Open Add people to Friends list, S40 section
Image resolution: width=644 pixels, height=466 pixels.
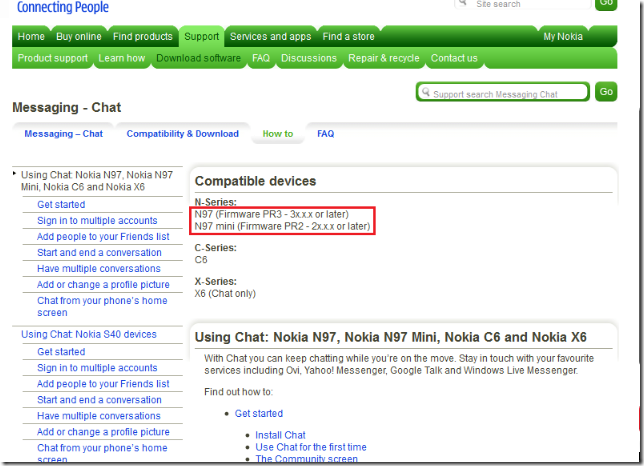click(103, 384)
